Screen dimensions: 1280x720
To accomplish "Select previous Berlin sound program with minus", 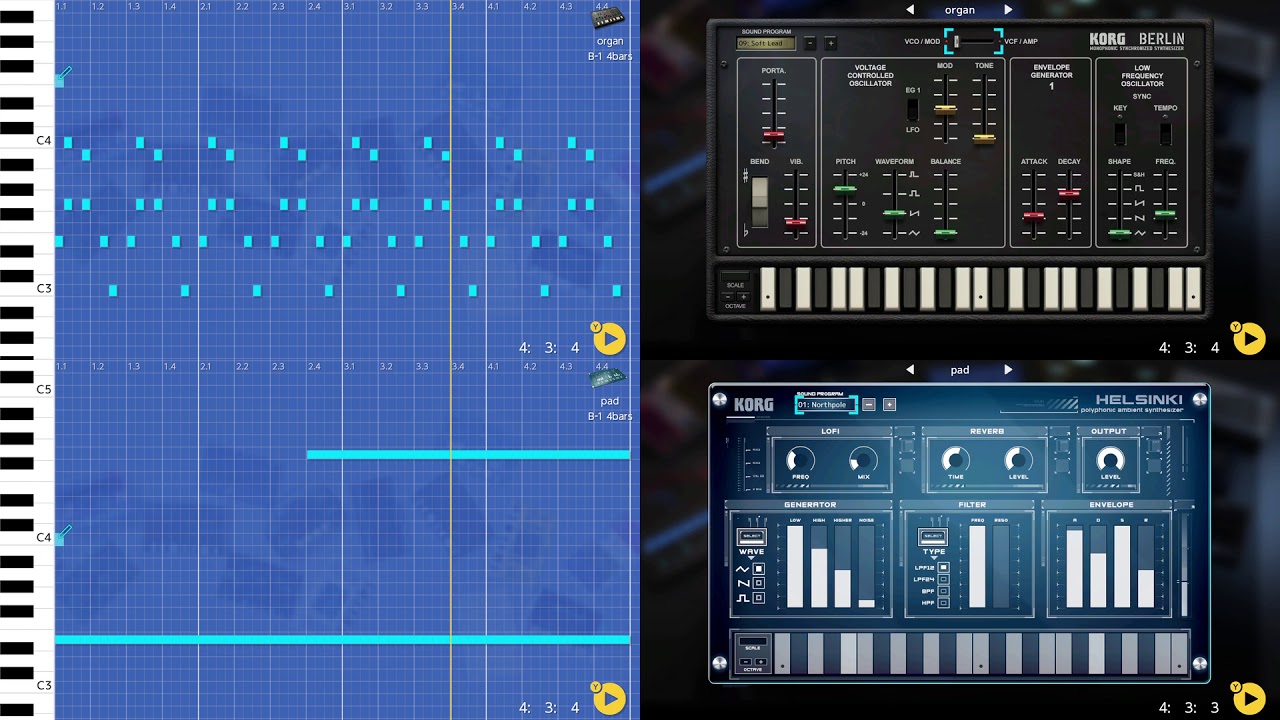I will (x=810, y=43).
